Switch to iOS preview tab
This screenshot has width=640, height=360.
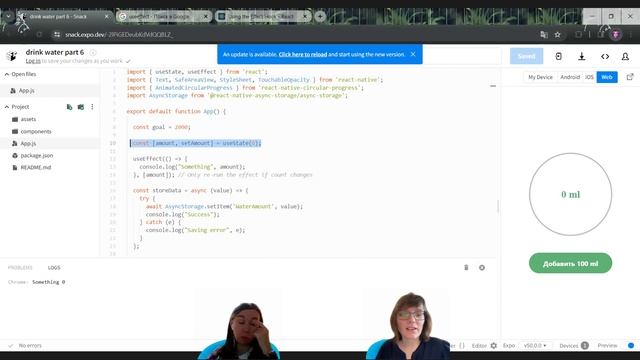(x=589, y=77)
